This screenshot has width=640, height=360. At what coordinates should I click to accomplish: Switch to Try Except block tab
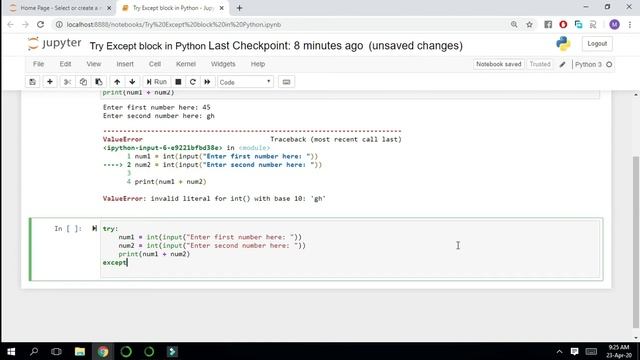point(173,8)
